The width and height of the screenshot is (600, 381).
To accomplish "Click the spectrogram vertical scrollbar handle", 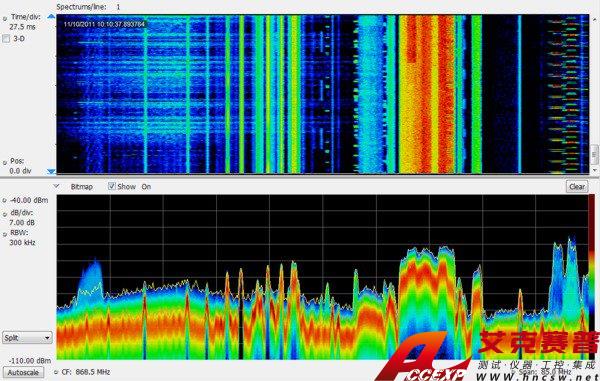I will (594, 155).
